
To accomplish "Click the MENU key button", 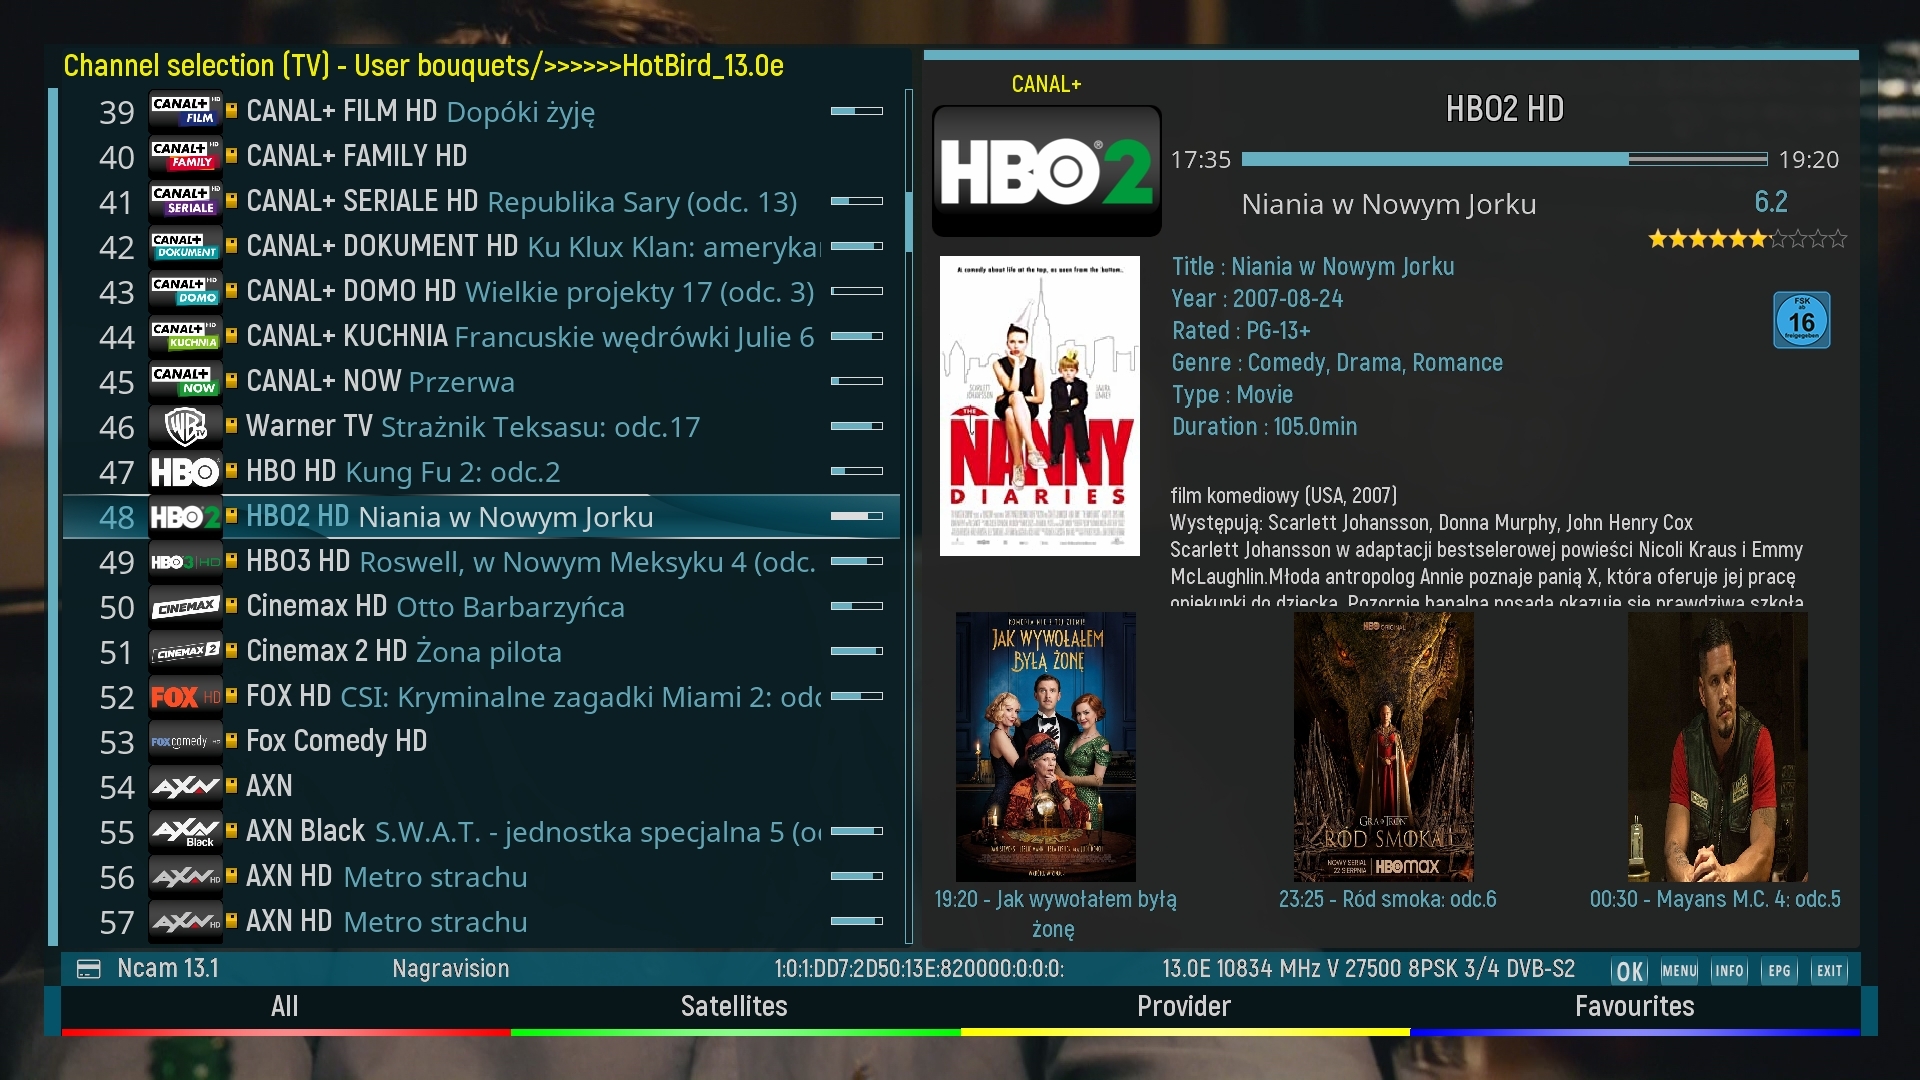I will pyautogui.click(x=1679, y=971).
